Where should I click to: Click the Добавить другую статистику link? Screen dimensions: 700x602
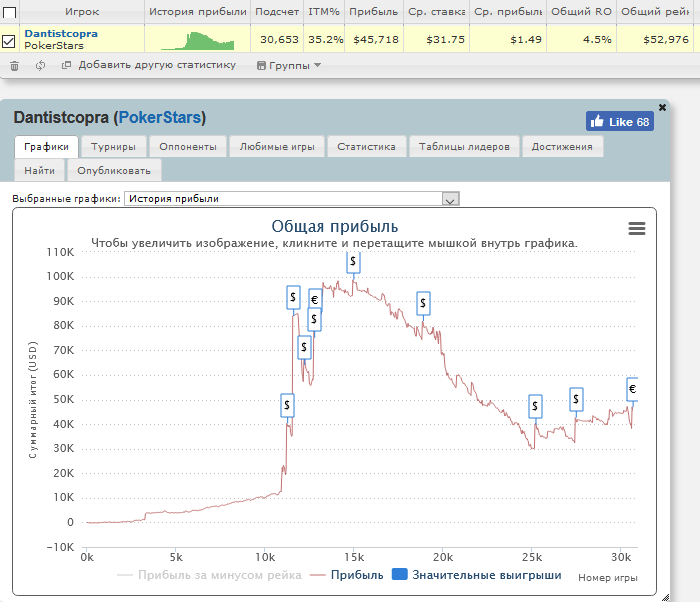[x=157, y=65]
